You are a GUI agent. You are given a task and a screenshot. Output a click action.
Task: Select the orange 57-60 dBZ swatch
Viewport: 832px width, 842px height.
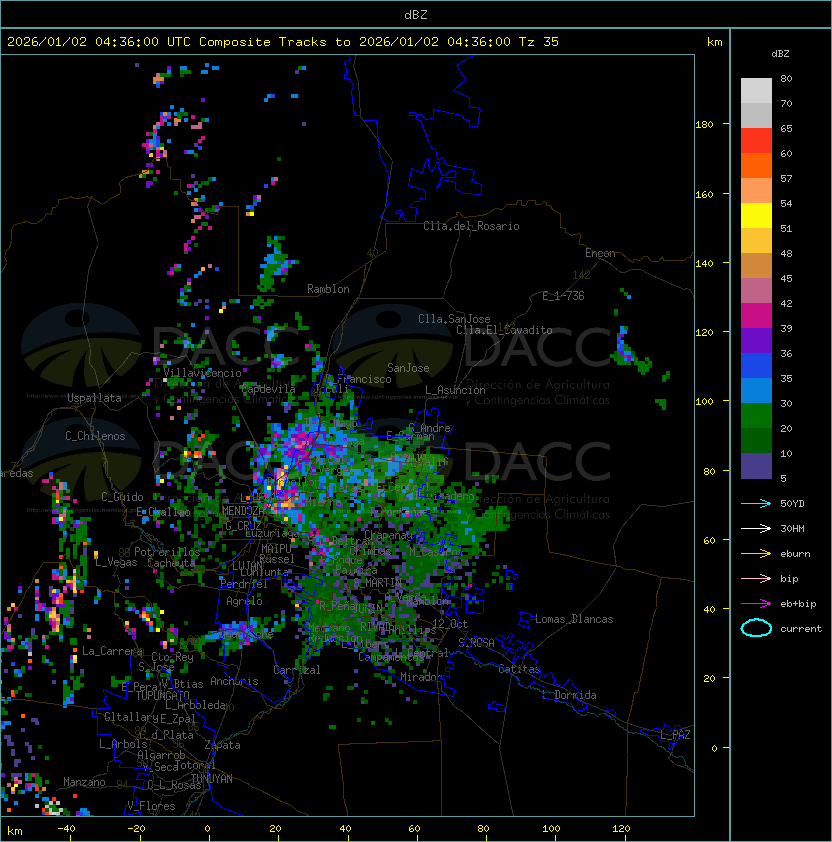point(756,166)
